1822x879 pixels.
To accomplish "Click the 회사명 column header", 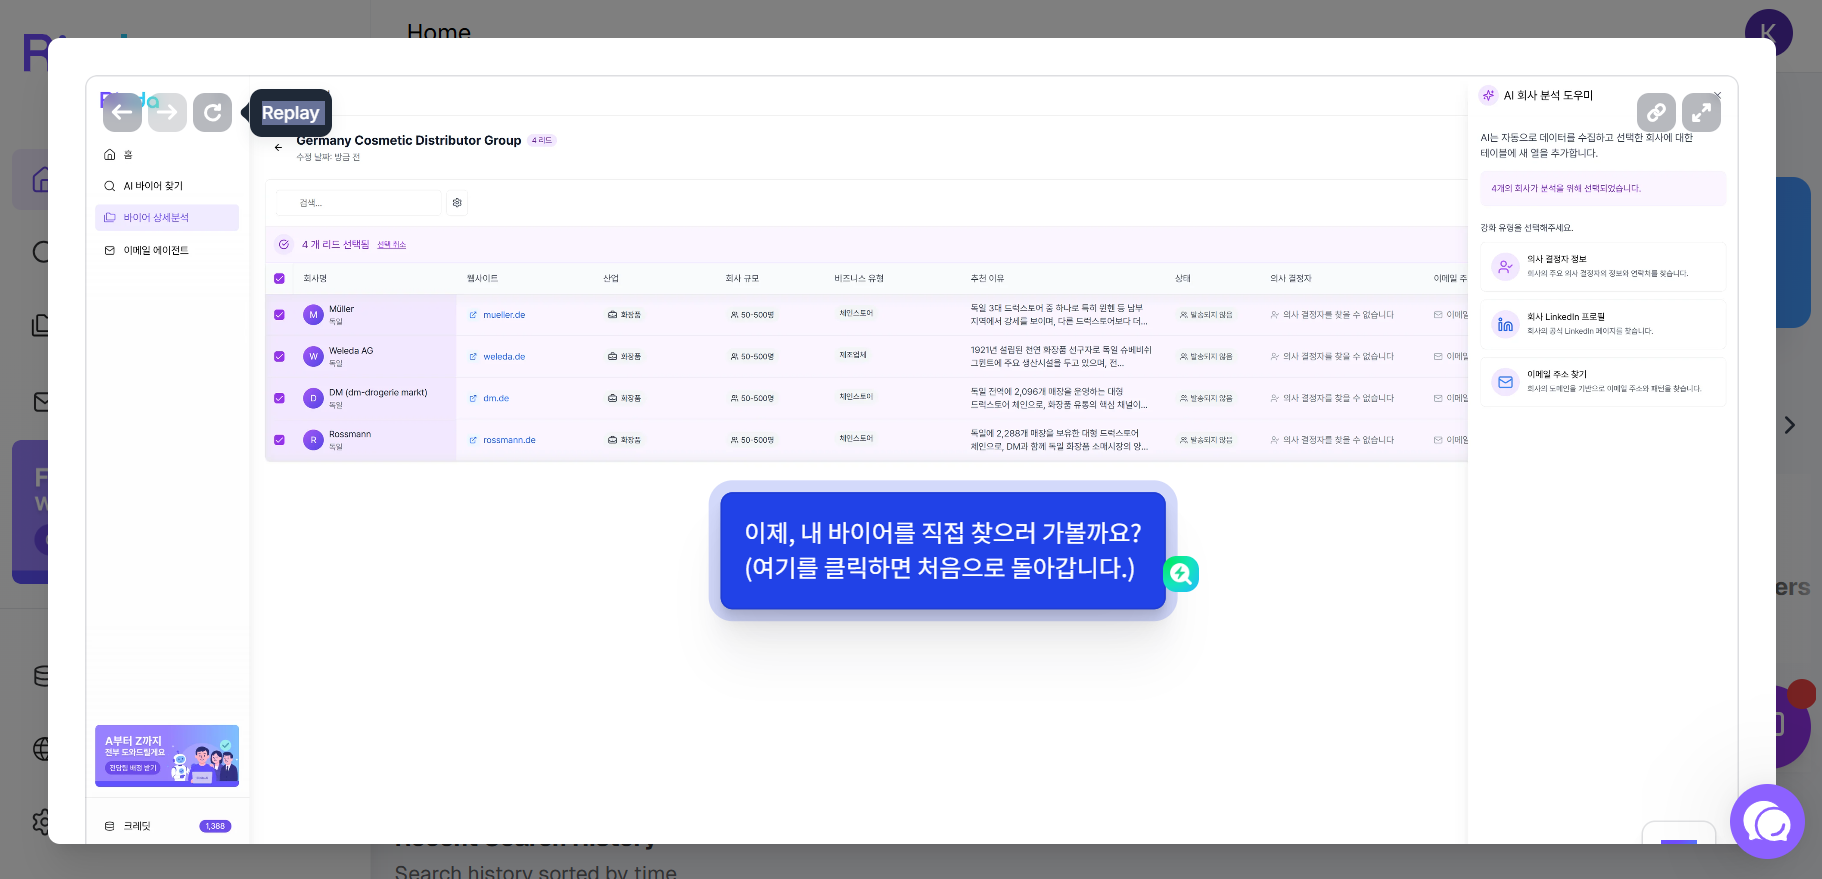I will pyautogui.click(x=315, y=279).
